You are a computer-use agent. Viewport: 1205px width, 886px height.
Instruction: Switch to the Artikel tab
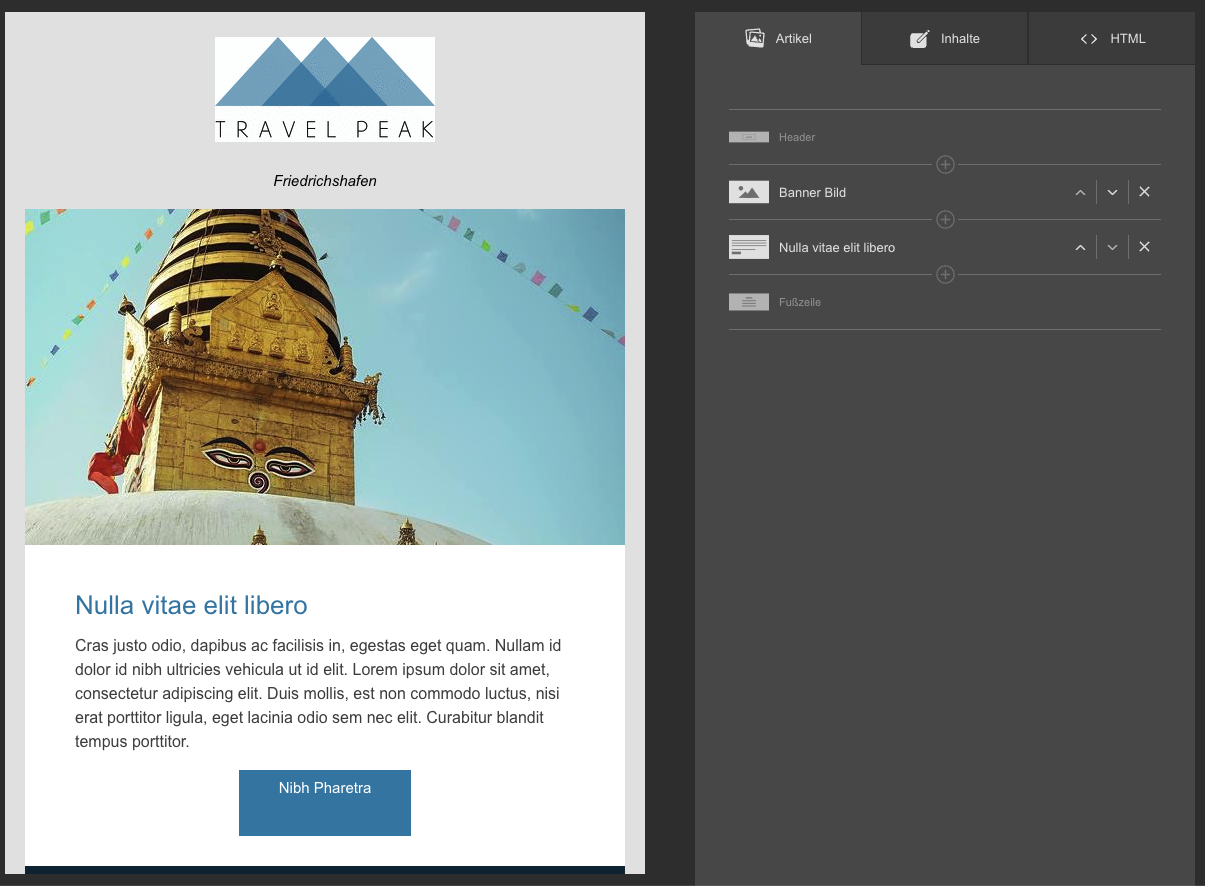coord(778,39)
